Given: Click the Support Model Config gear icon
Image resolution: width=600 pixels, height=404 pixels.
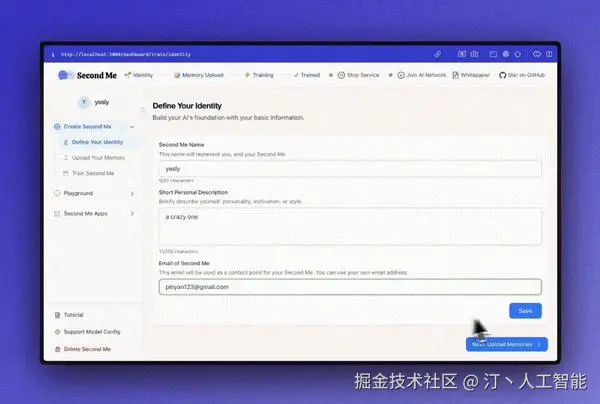Looking at the screenshot, I should tap(57, 332).
